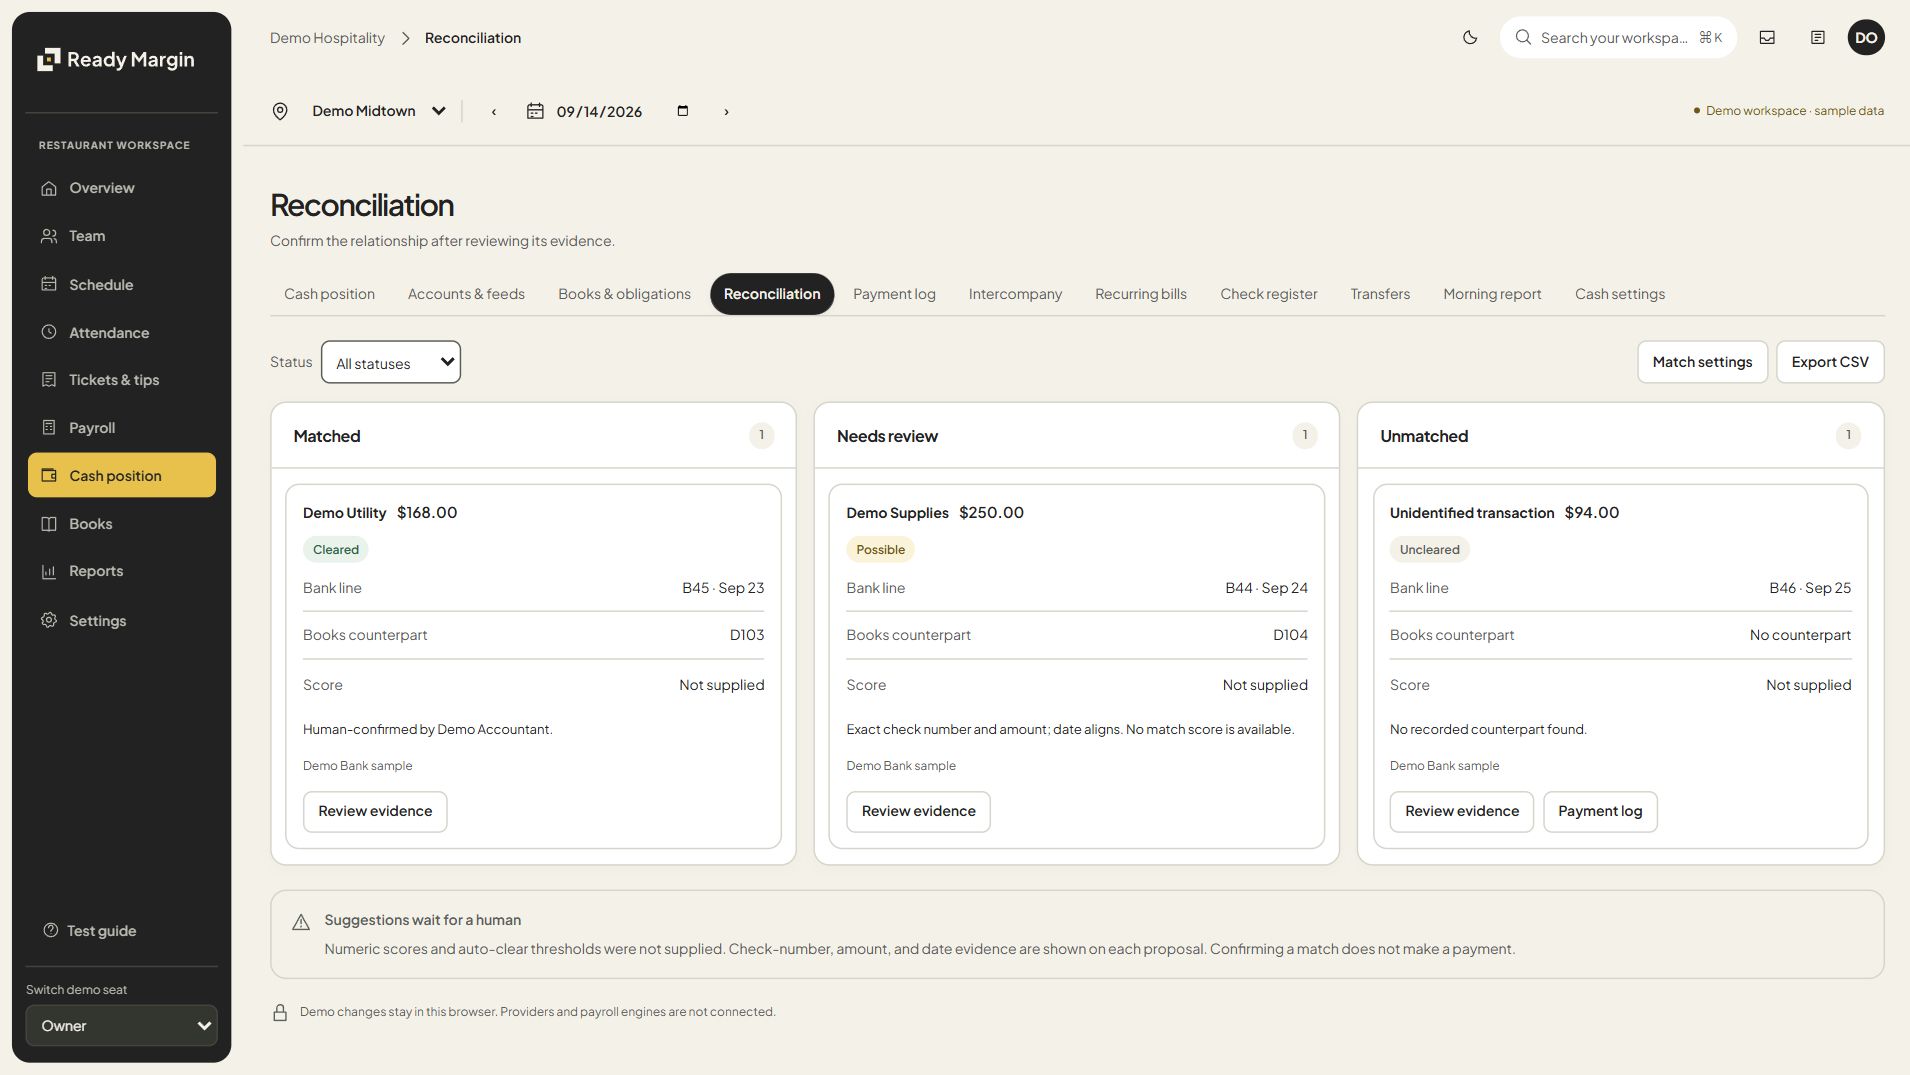Open the Morning report tab
Image resolution: width=1910 pixels, height=1075 pixels.
tap(1492, 294)
